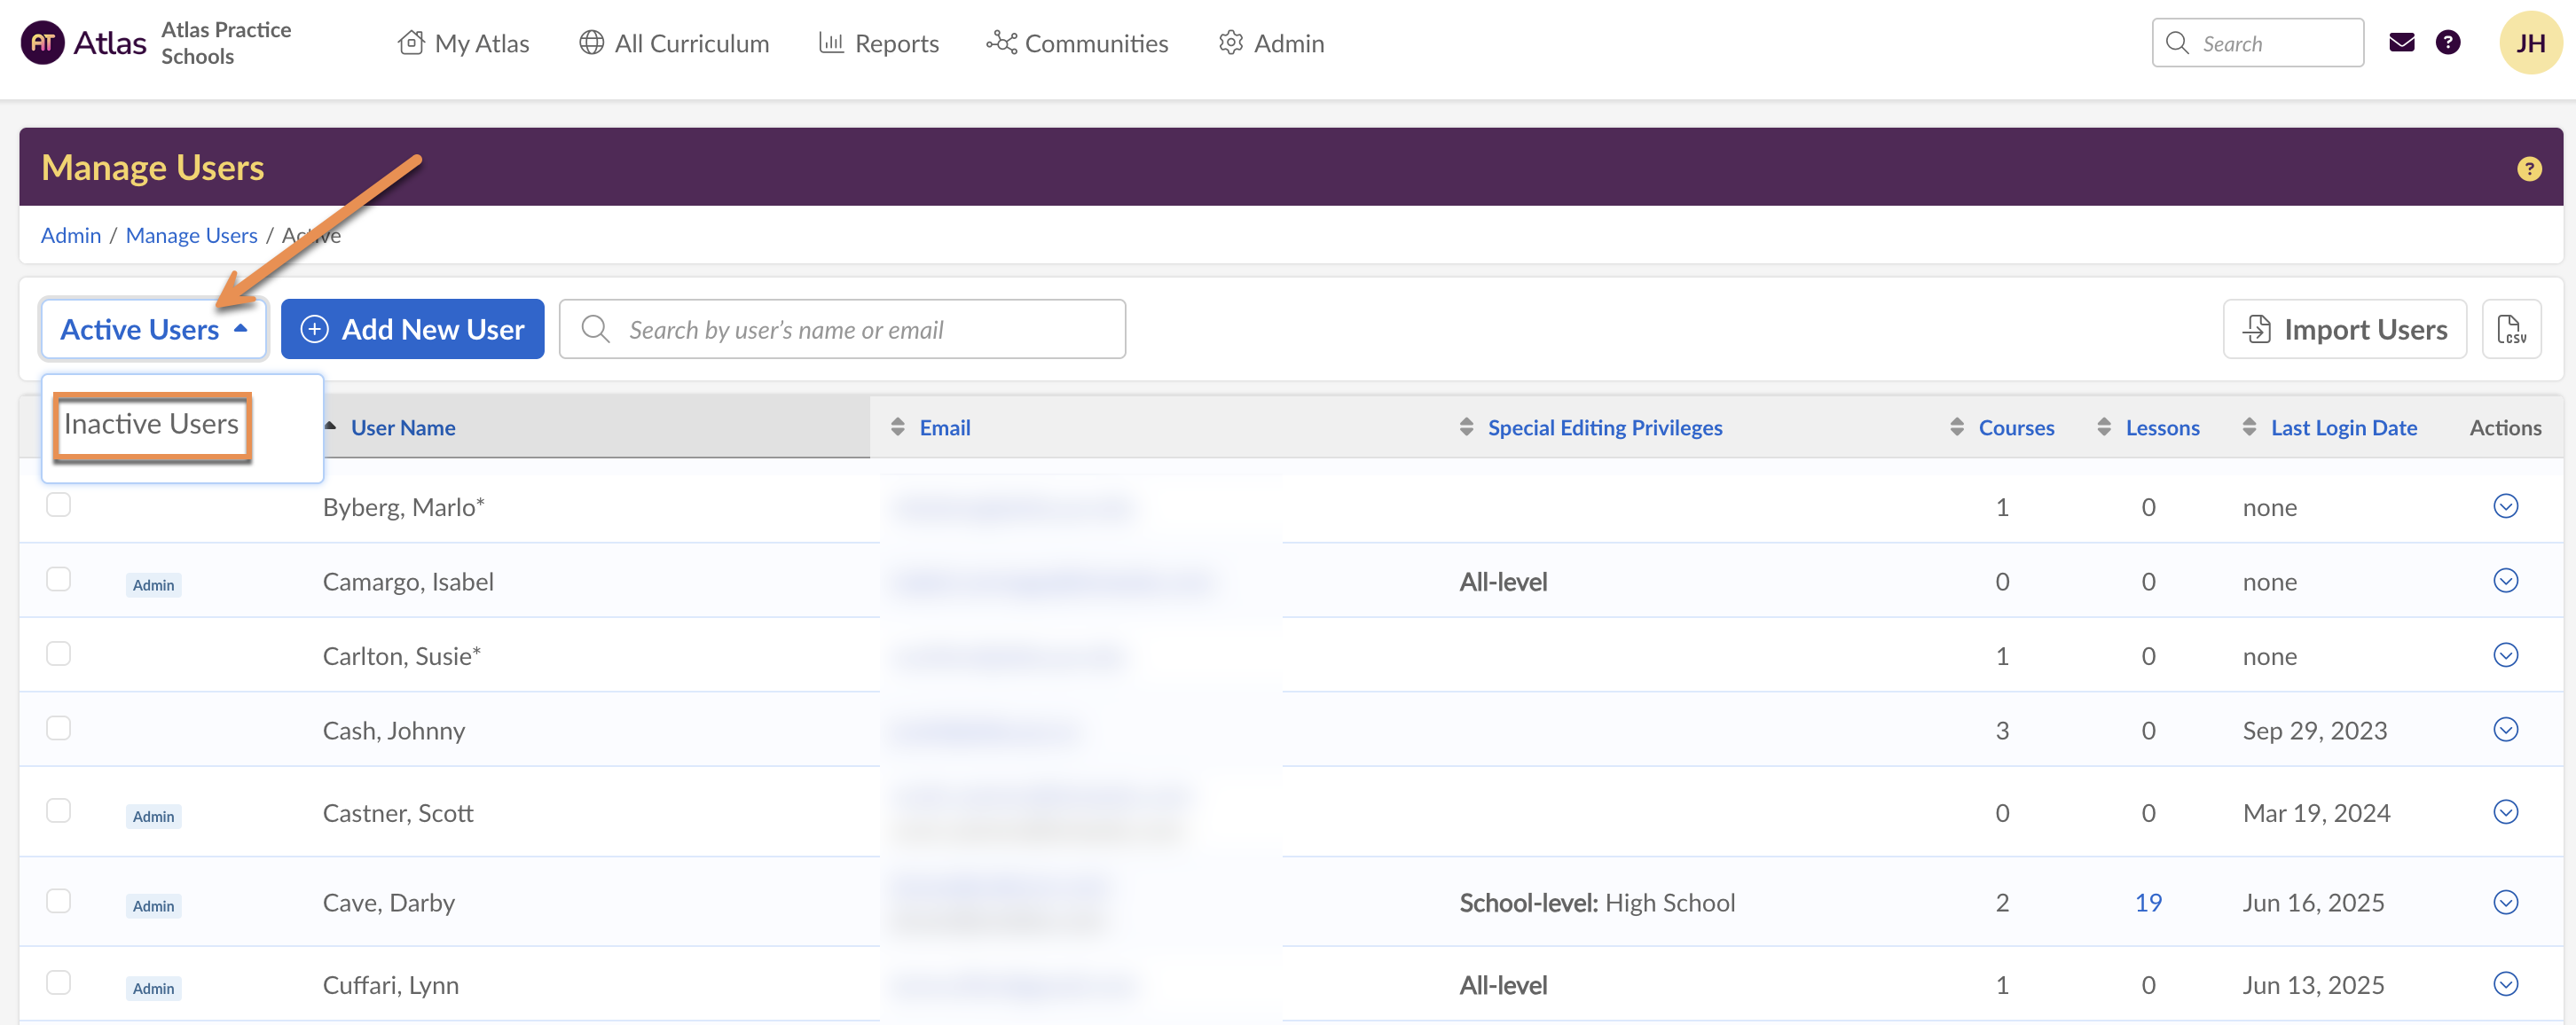This screenshot has width=2576, height=1025.
Task: Sort by Lessons column header
Action: (2162, 427)
